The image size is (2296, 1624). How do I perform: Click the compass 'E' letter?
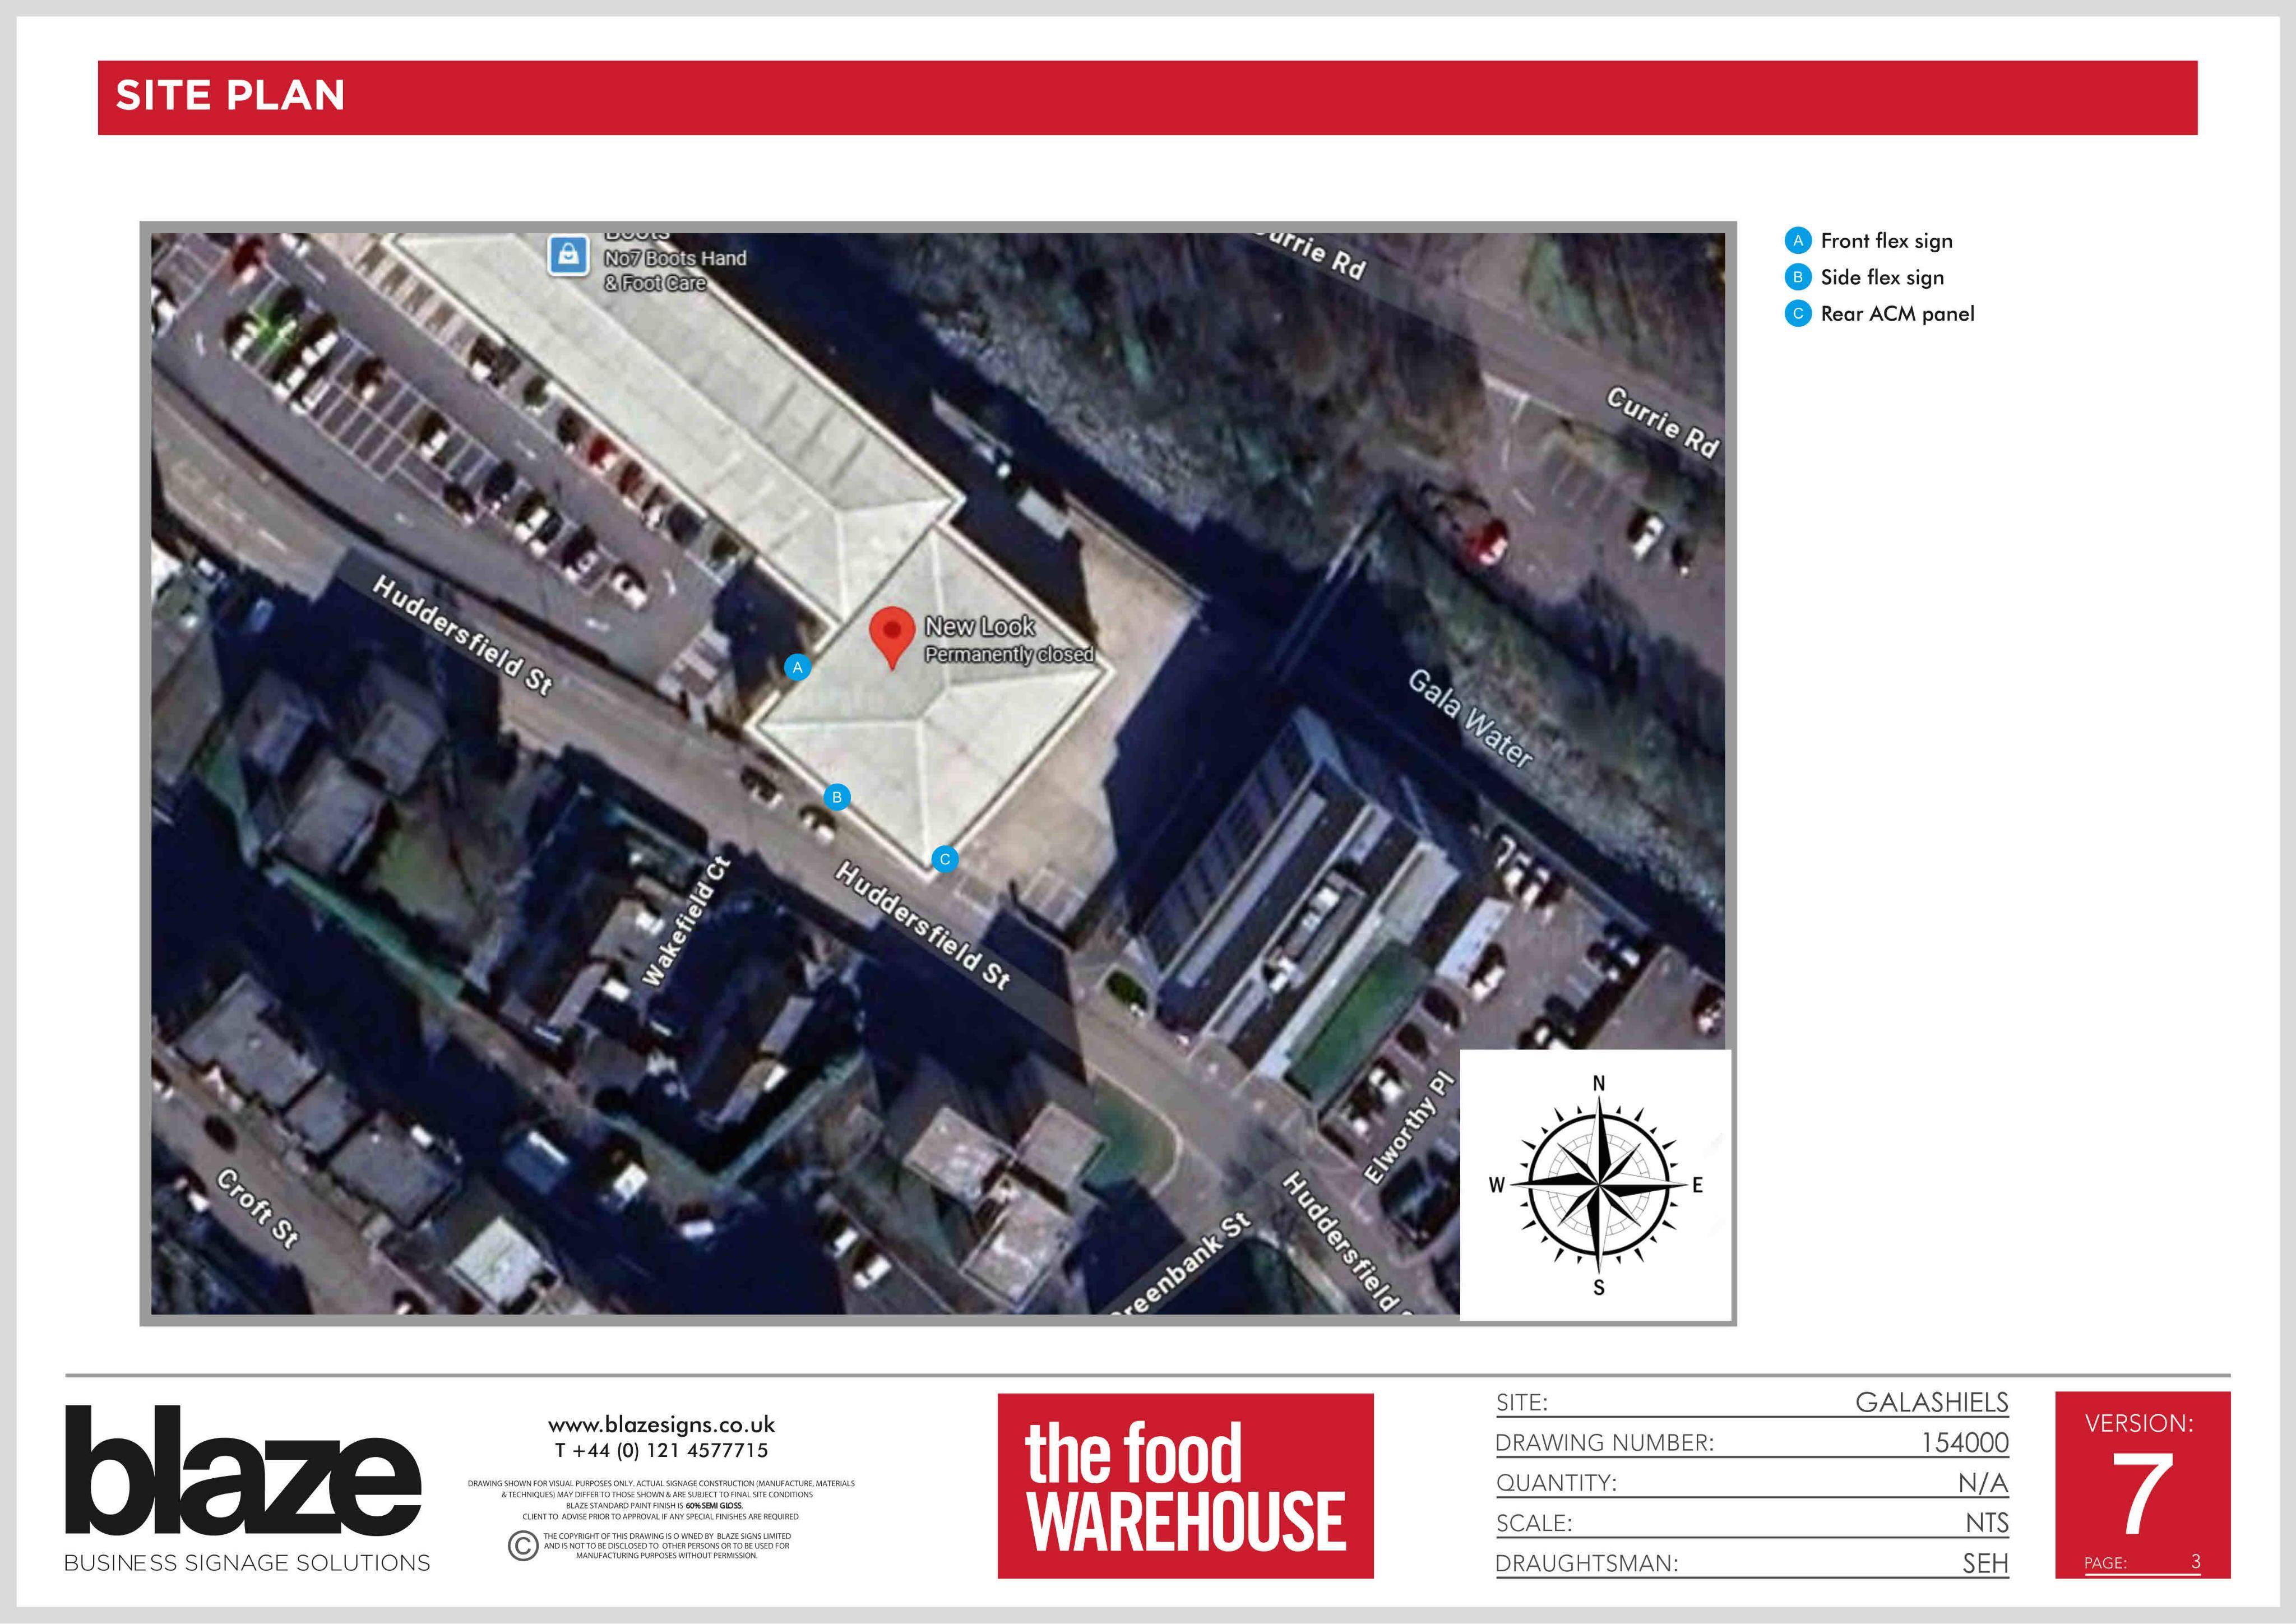1697,1186
